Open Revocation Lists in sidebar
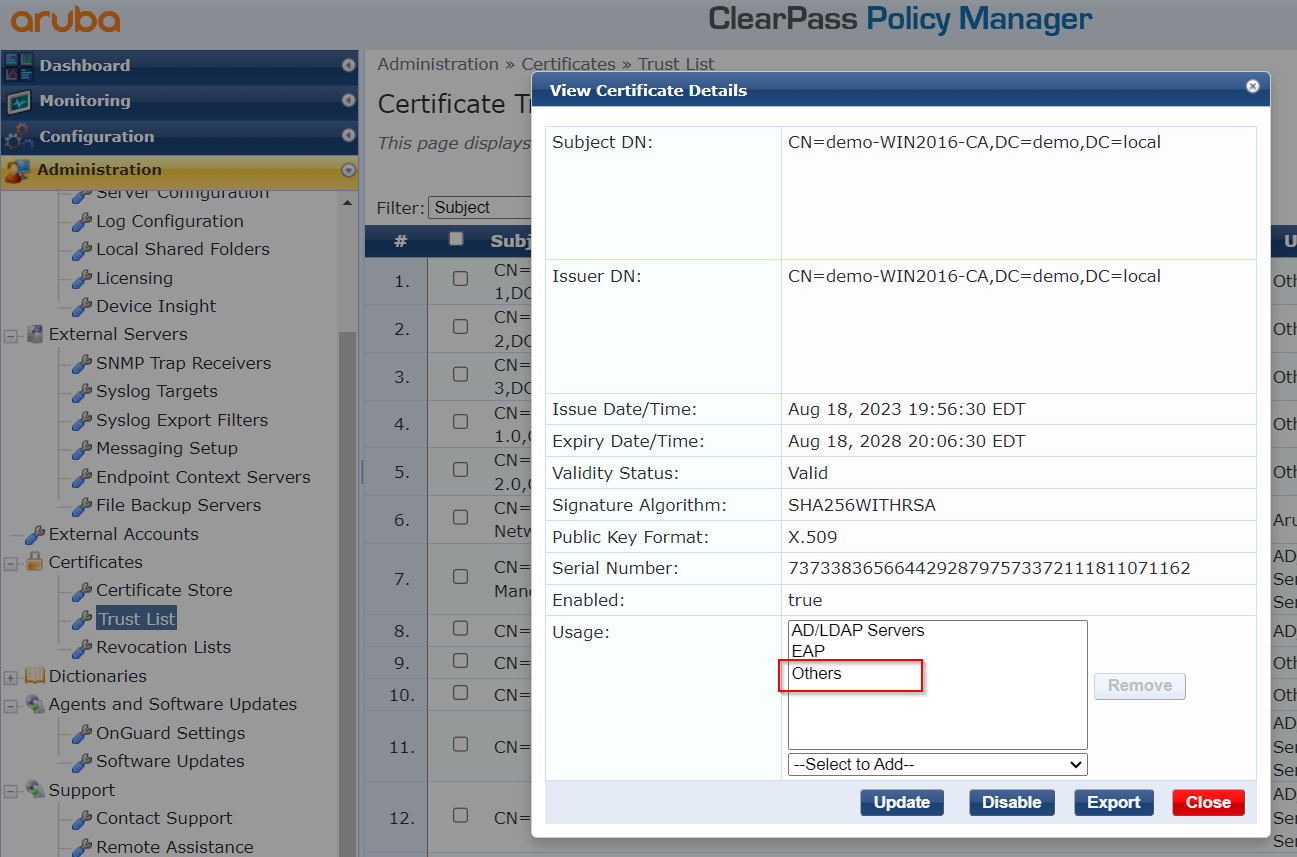Viewport: 1297px width, 857px height. point(163,647)
